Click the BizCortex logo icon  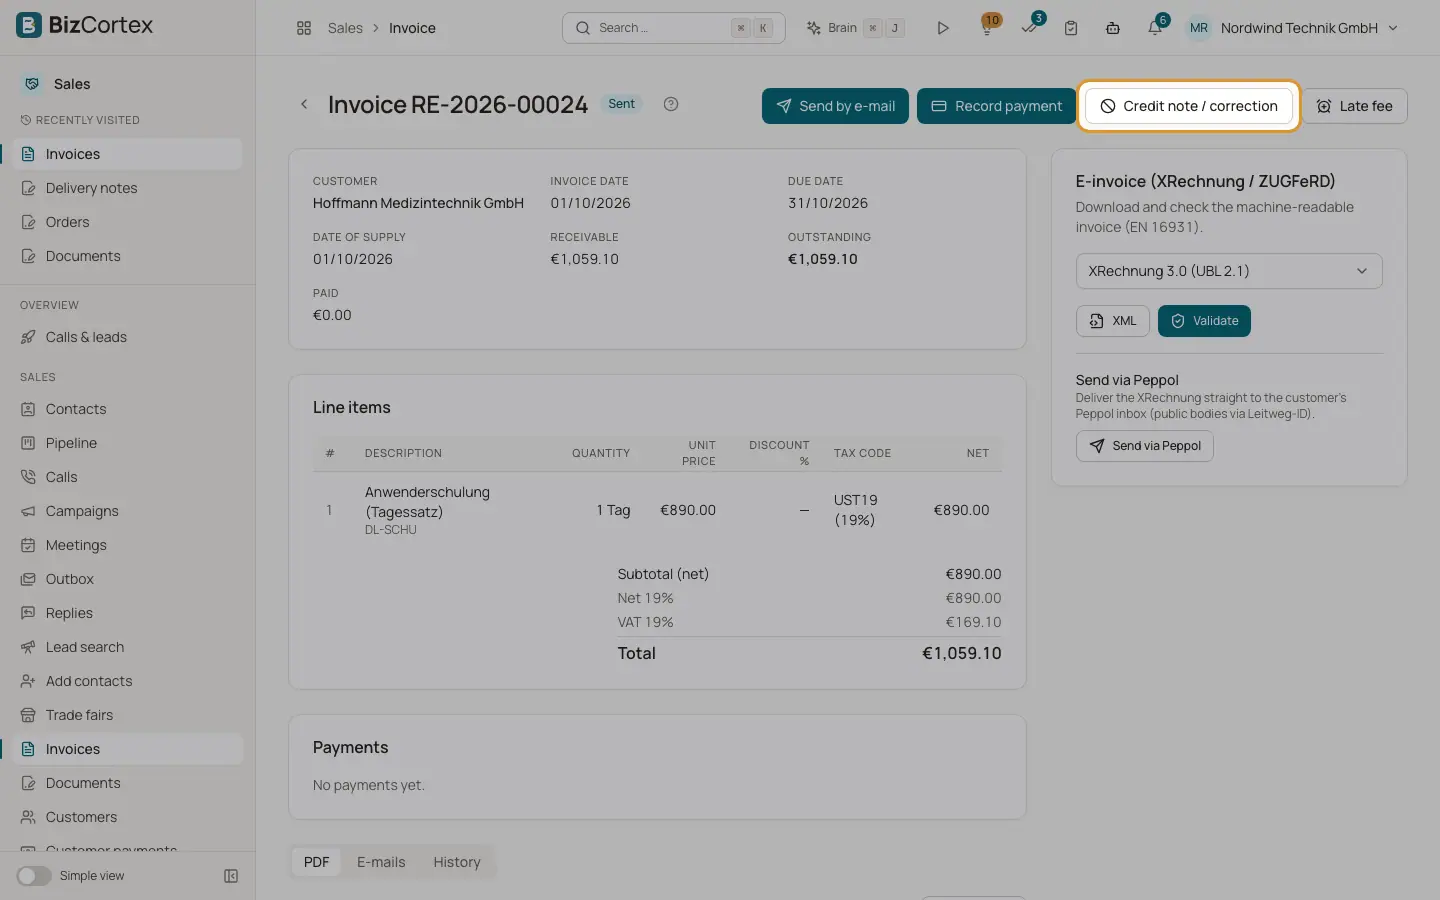(x=29, y=25)
